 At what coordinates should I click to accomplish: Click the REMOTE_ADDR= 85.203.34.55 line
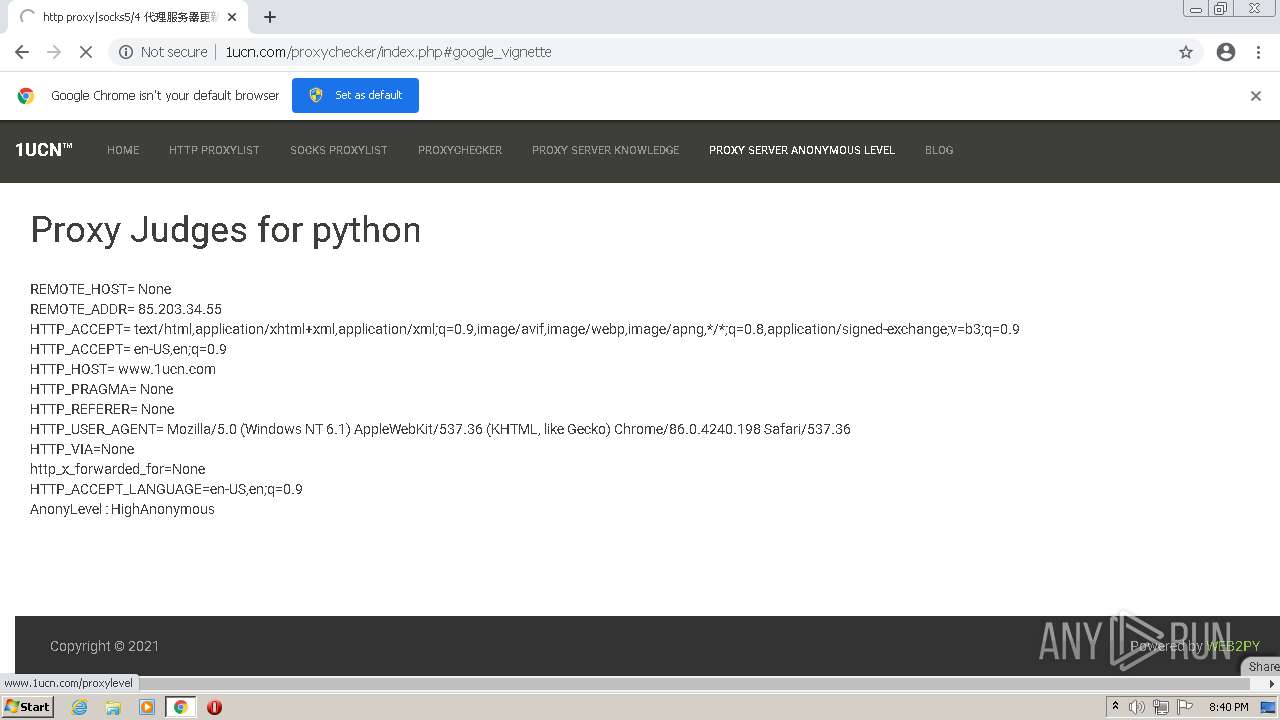point(126,309)
